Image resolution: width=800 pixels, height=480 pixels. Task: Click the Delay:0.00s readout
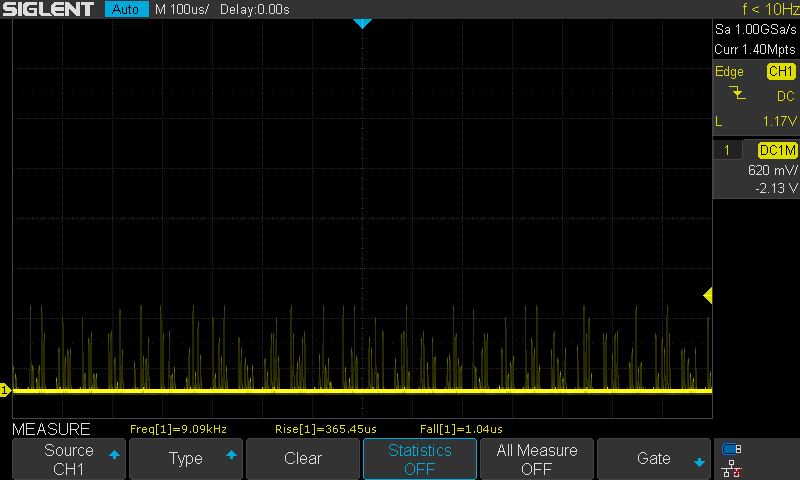tap(255, 9)
